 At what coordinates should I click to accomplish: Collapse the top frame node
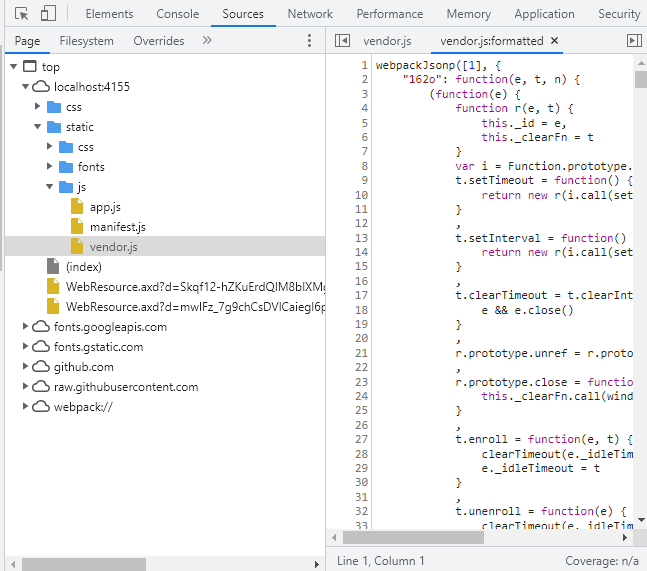tap(14, 66)
